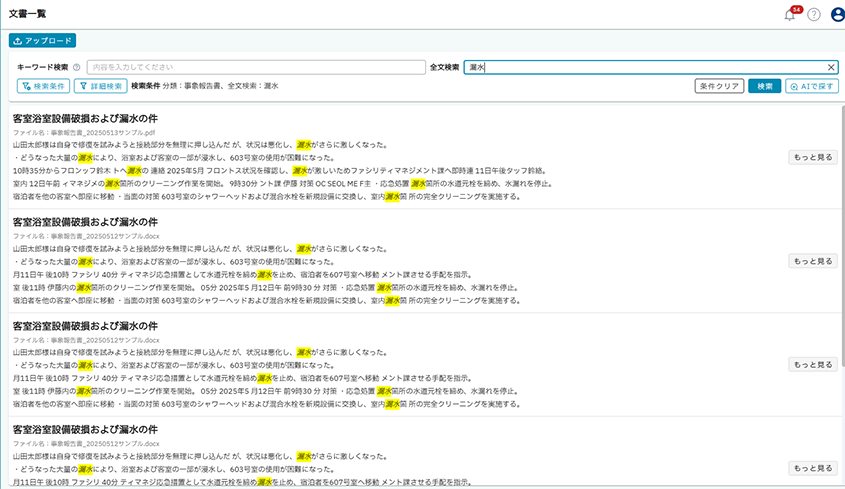845x489 pixels.
Task: Click the red notification count badge
Action: tap(796, 10)
